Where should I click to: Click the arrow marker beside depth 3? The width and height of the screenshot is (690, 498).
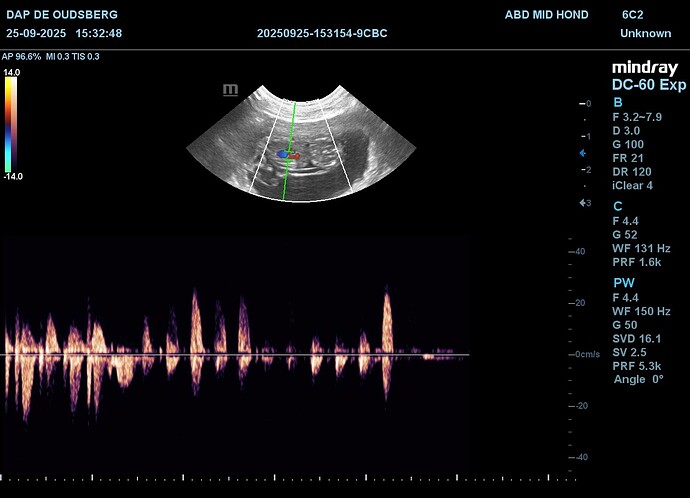point(583,203)
